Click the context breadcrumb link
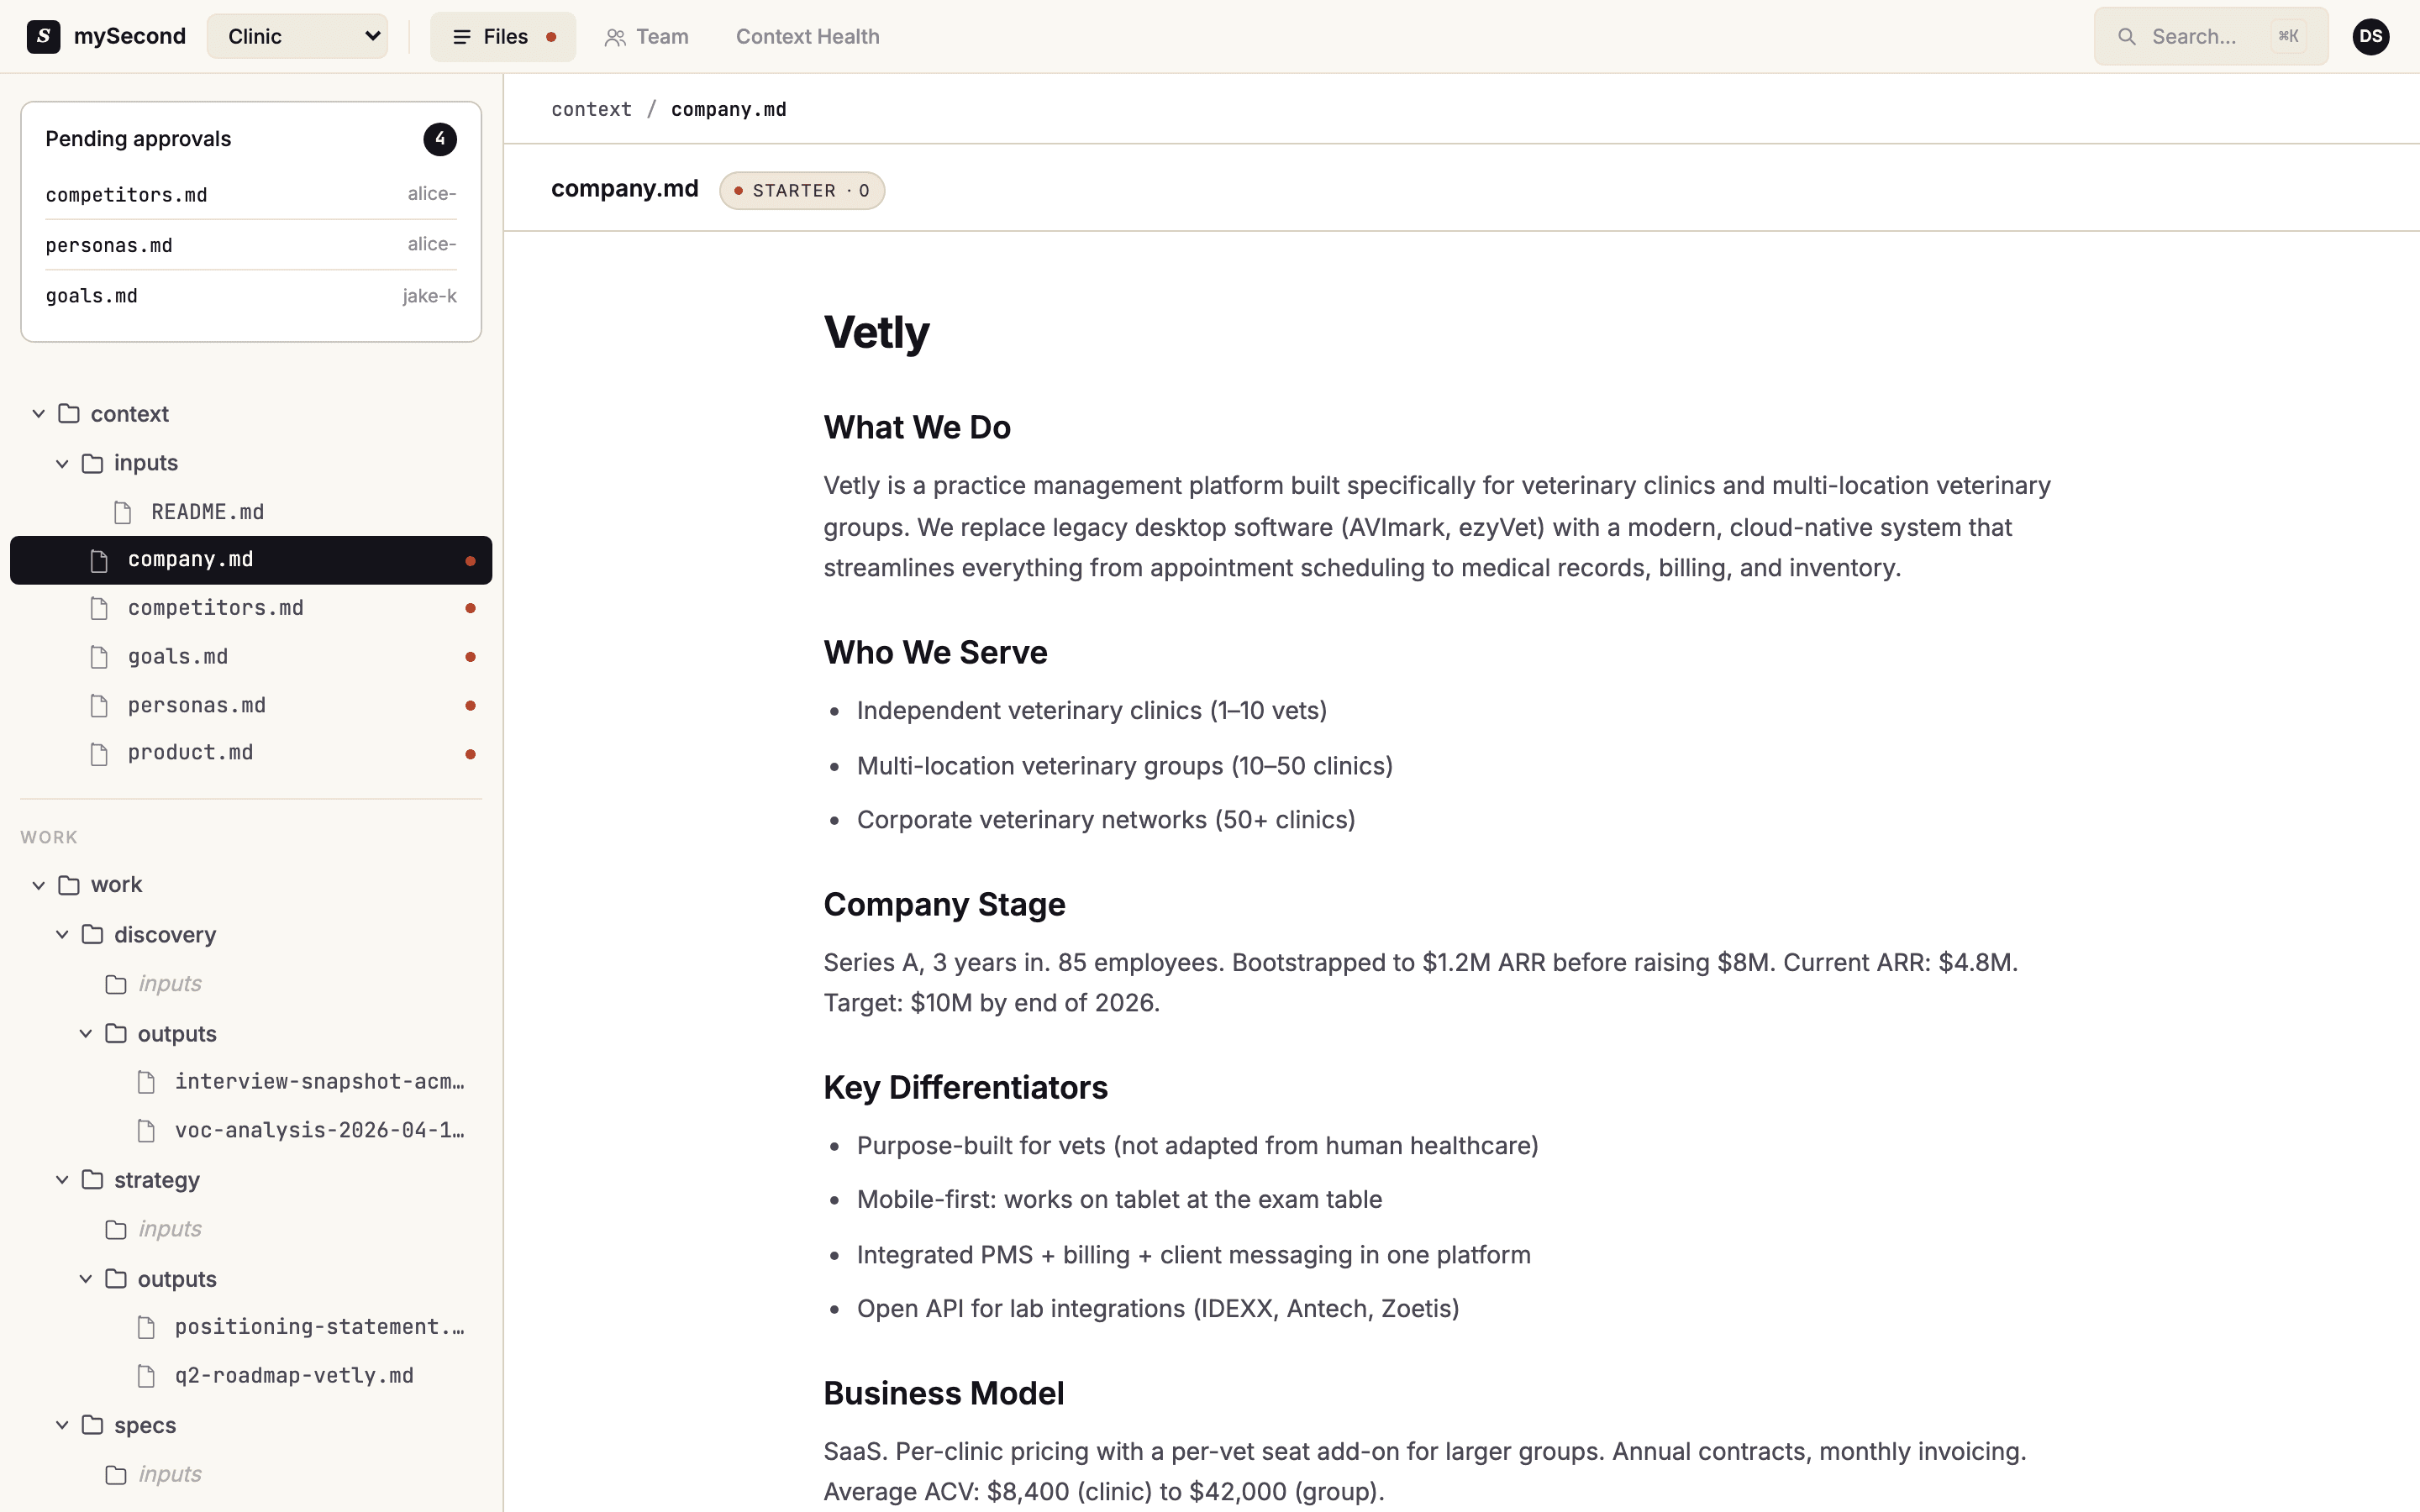The height and width of the screenshot is (1512, 2420). 591,109
